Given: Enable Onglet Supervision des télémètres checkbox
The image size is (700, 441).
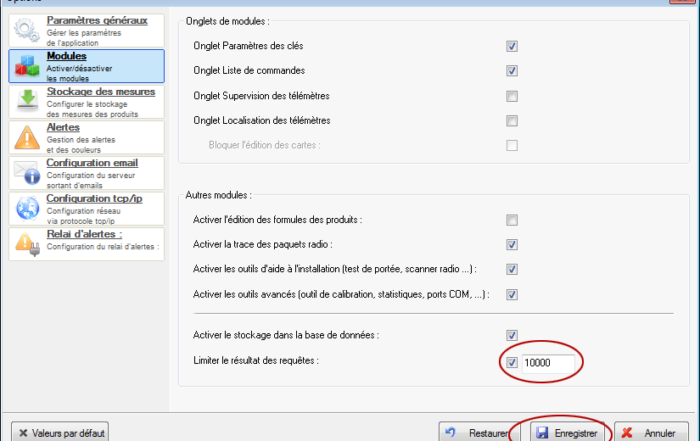Looking at the screenshot, I should 512,96.
